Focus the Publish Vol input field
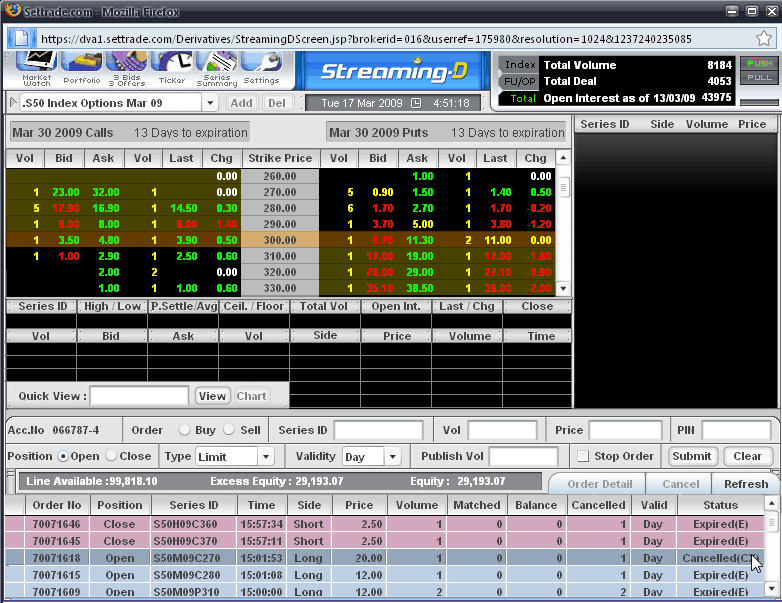The image size is (782, 603). pyautogui.click(x=524, y=456)
